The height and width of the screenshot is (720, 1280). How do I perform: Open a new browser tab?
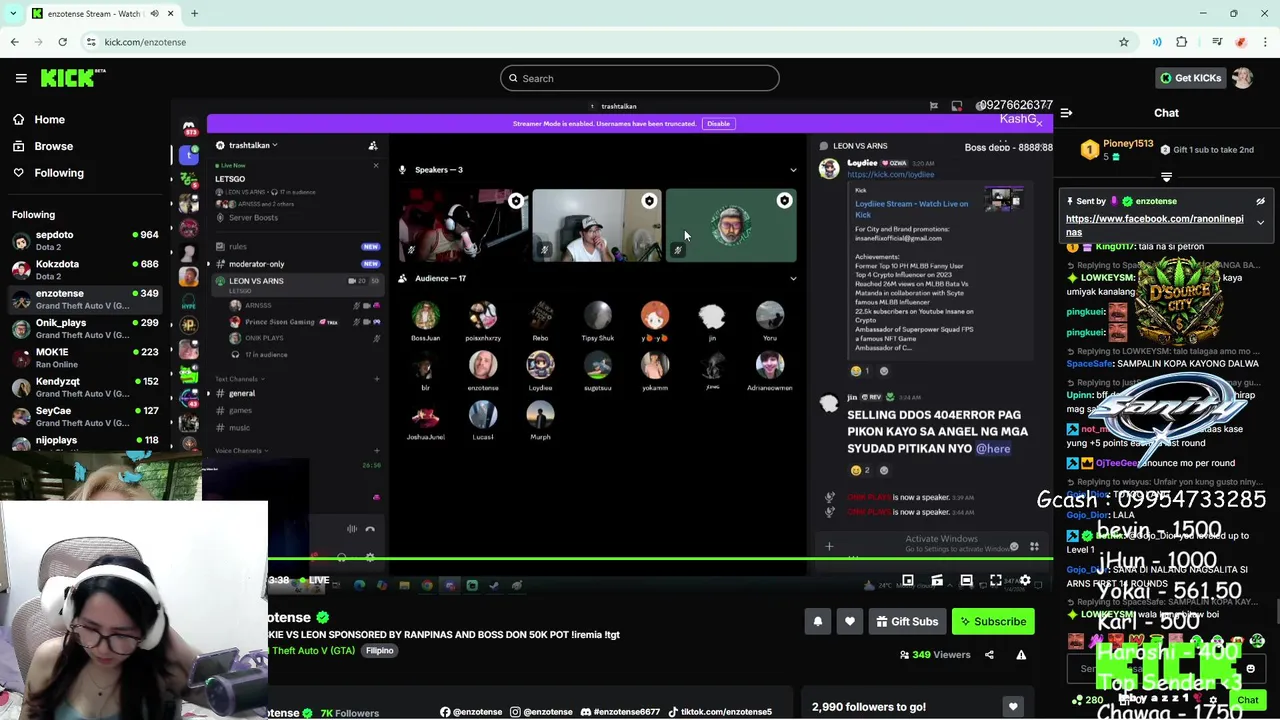pos(194,13)
